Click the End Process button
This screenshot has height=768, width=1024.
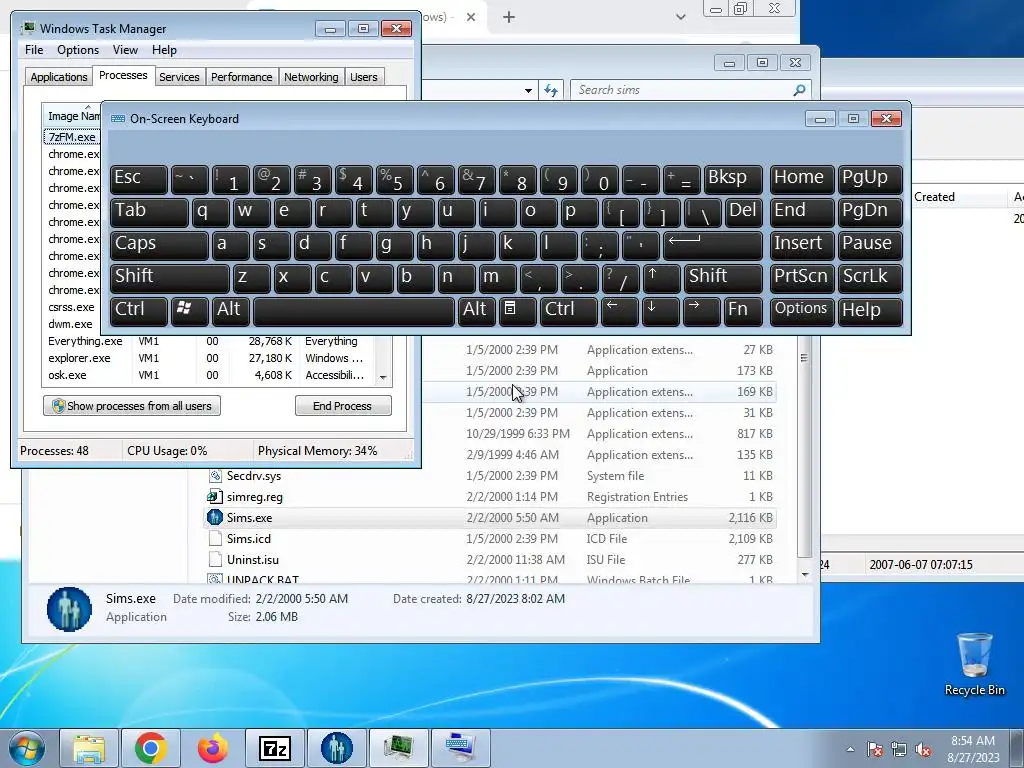343,406
